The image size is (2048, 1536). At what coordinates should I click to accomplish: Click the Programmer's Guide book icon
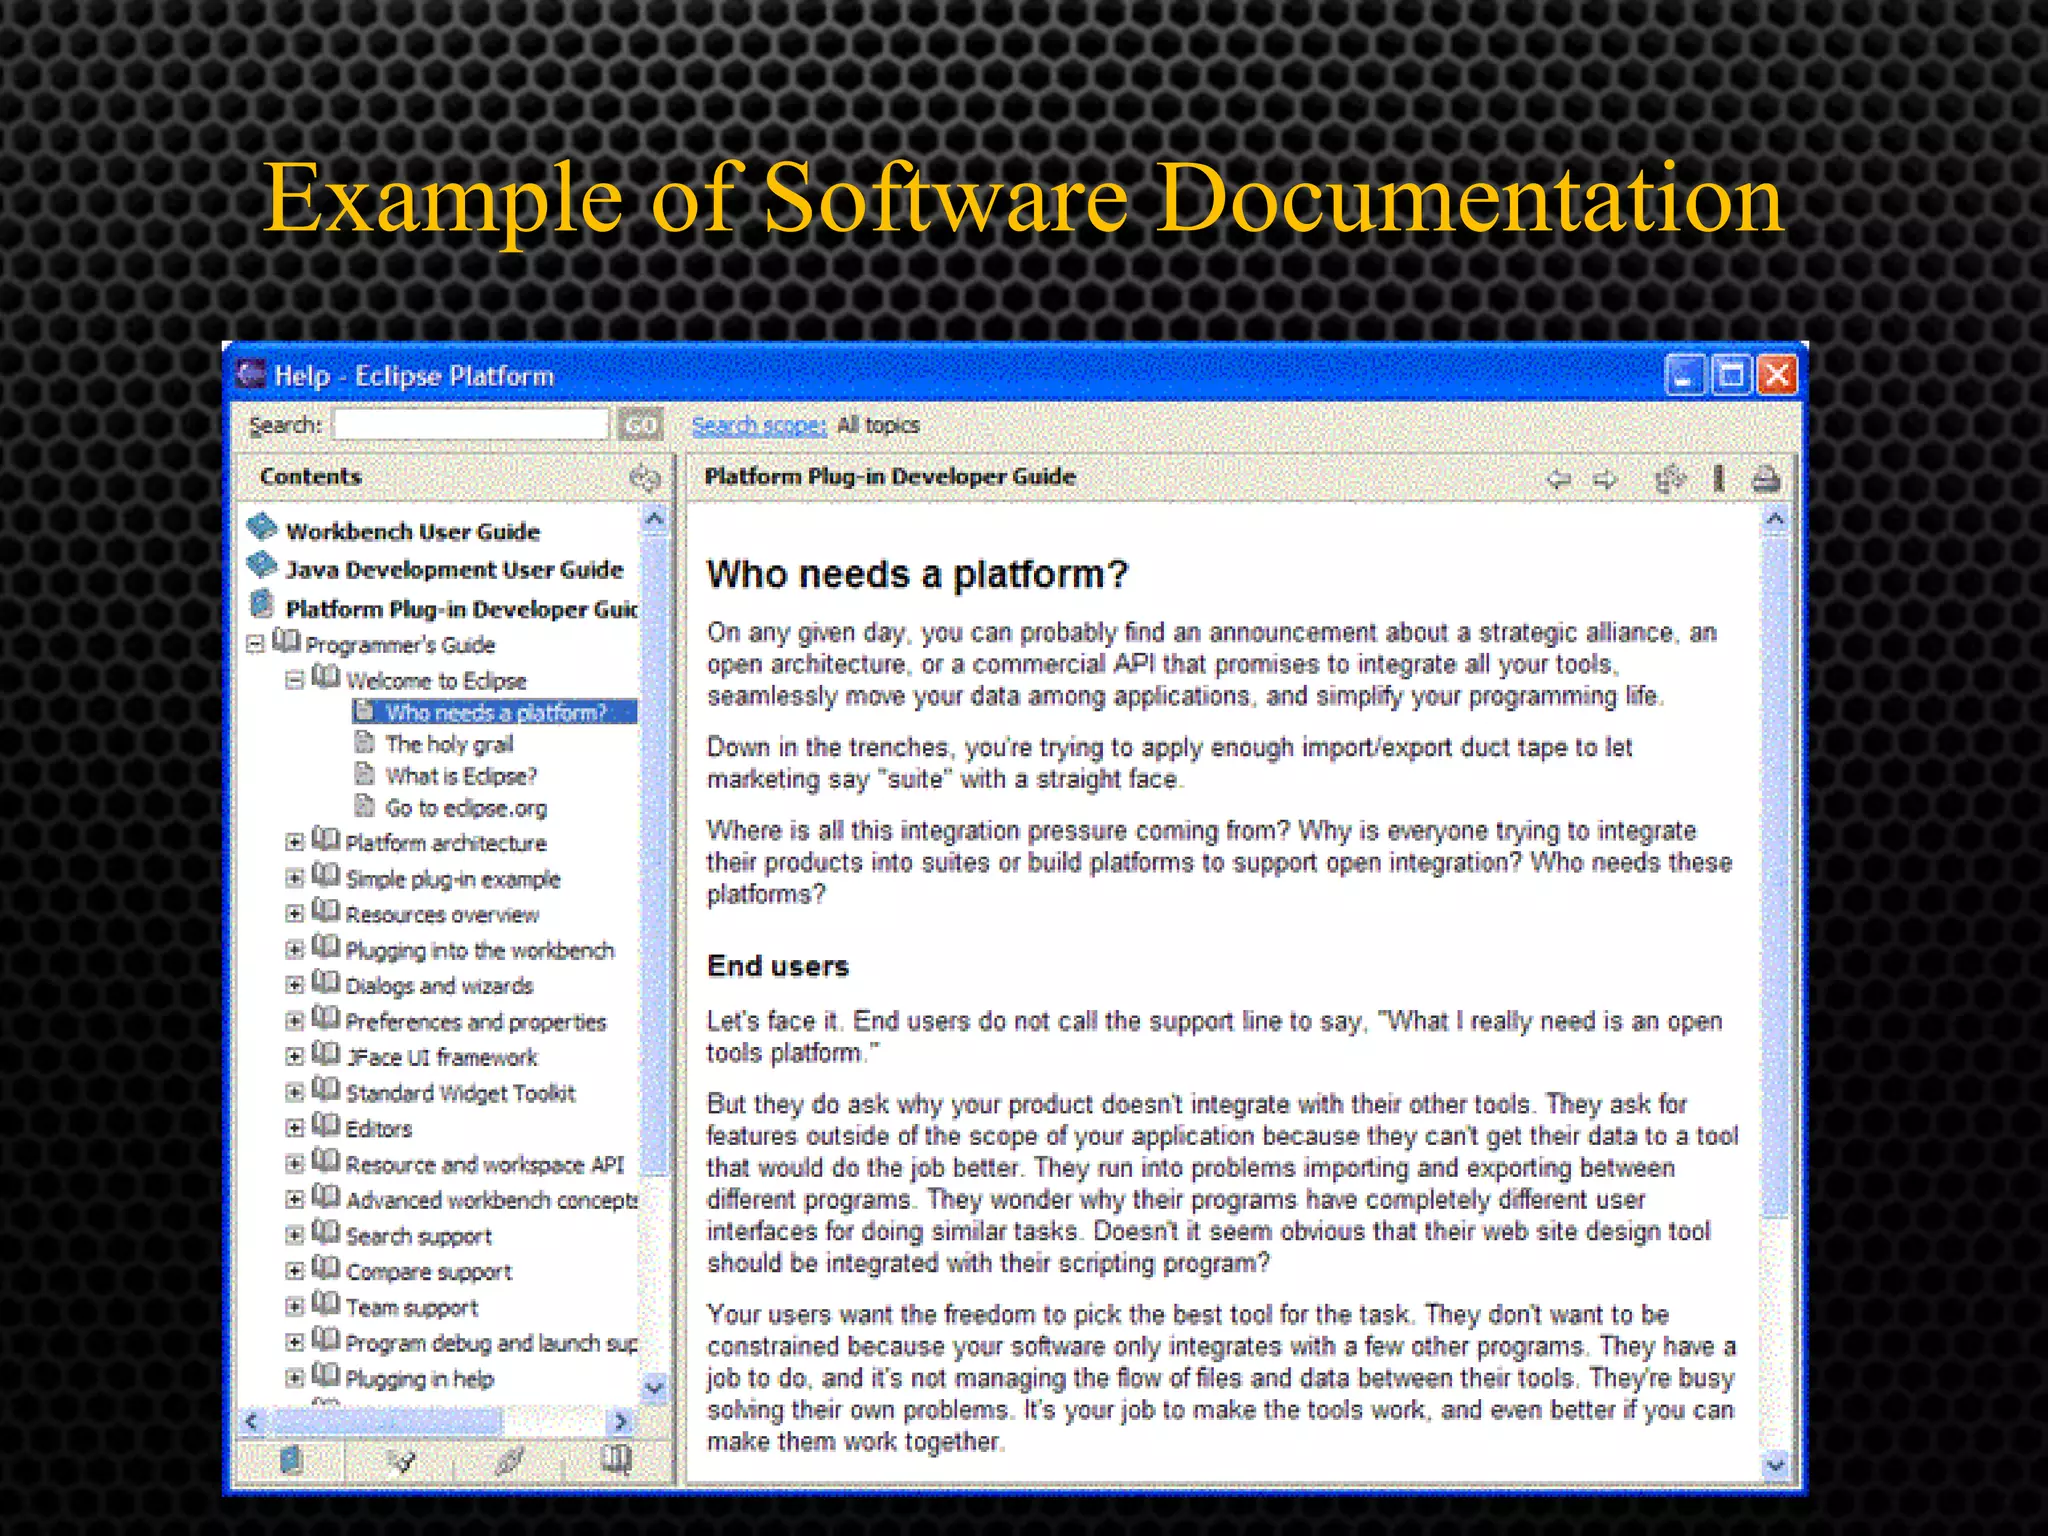(x=286, y=641)
